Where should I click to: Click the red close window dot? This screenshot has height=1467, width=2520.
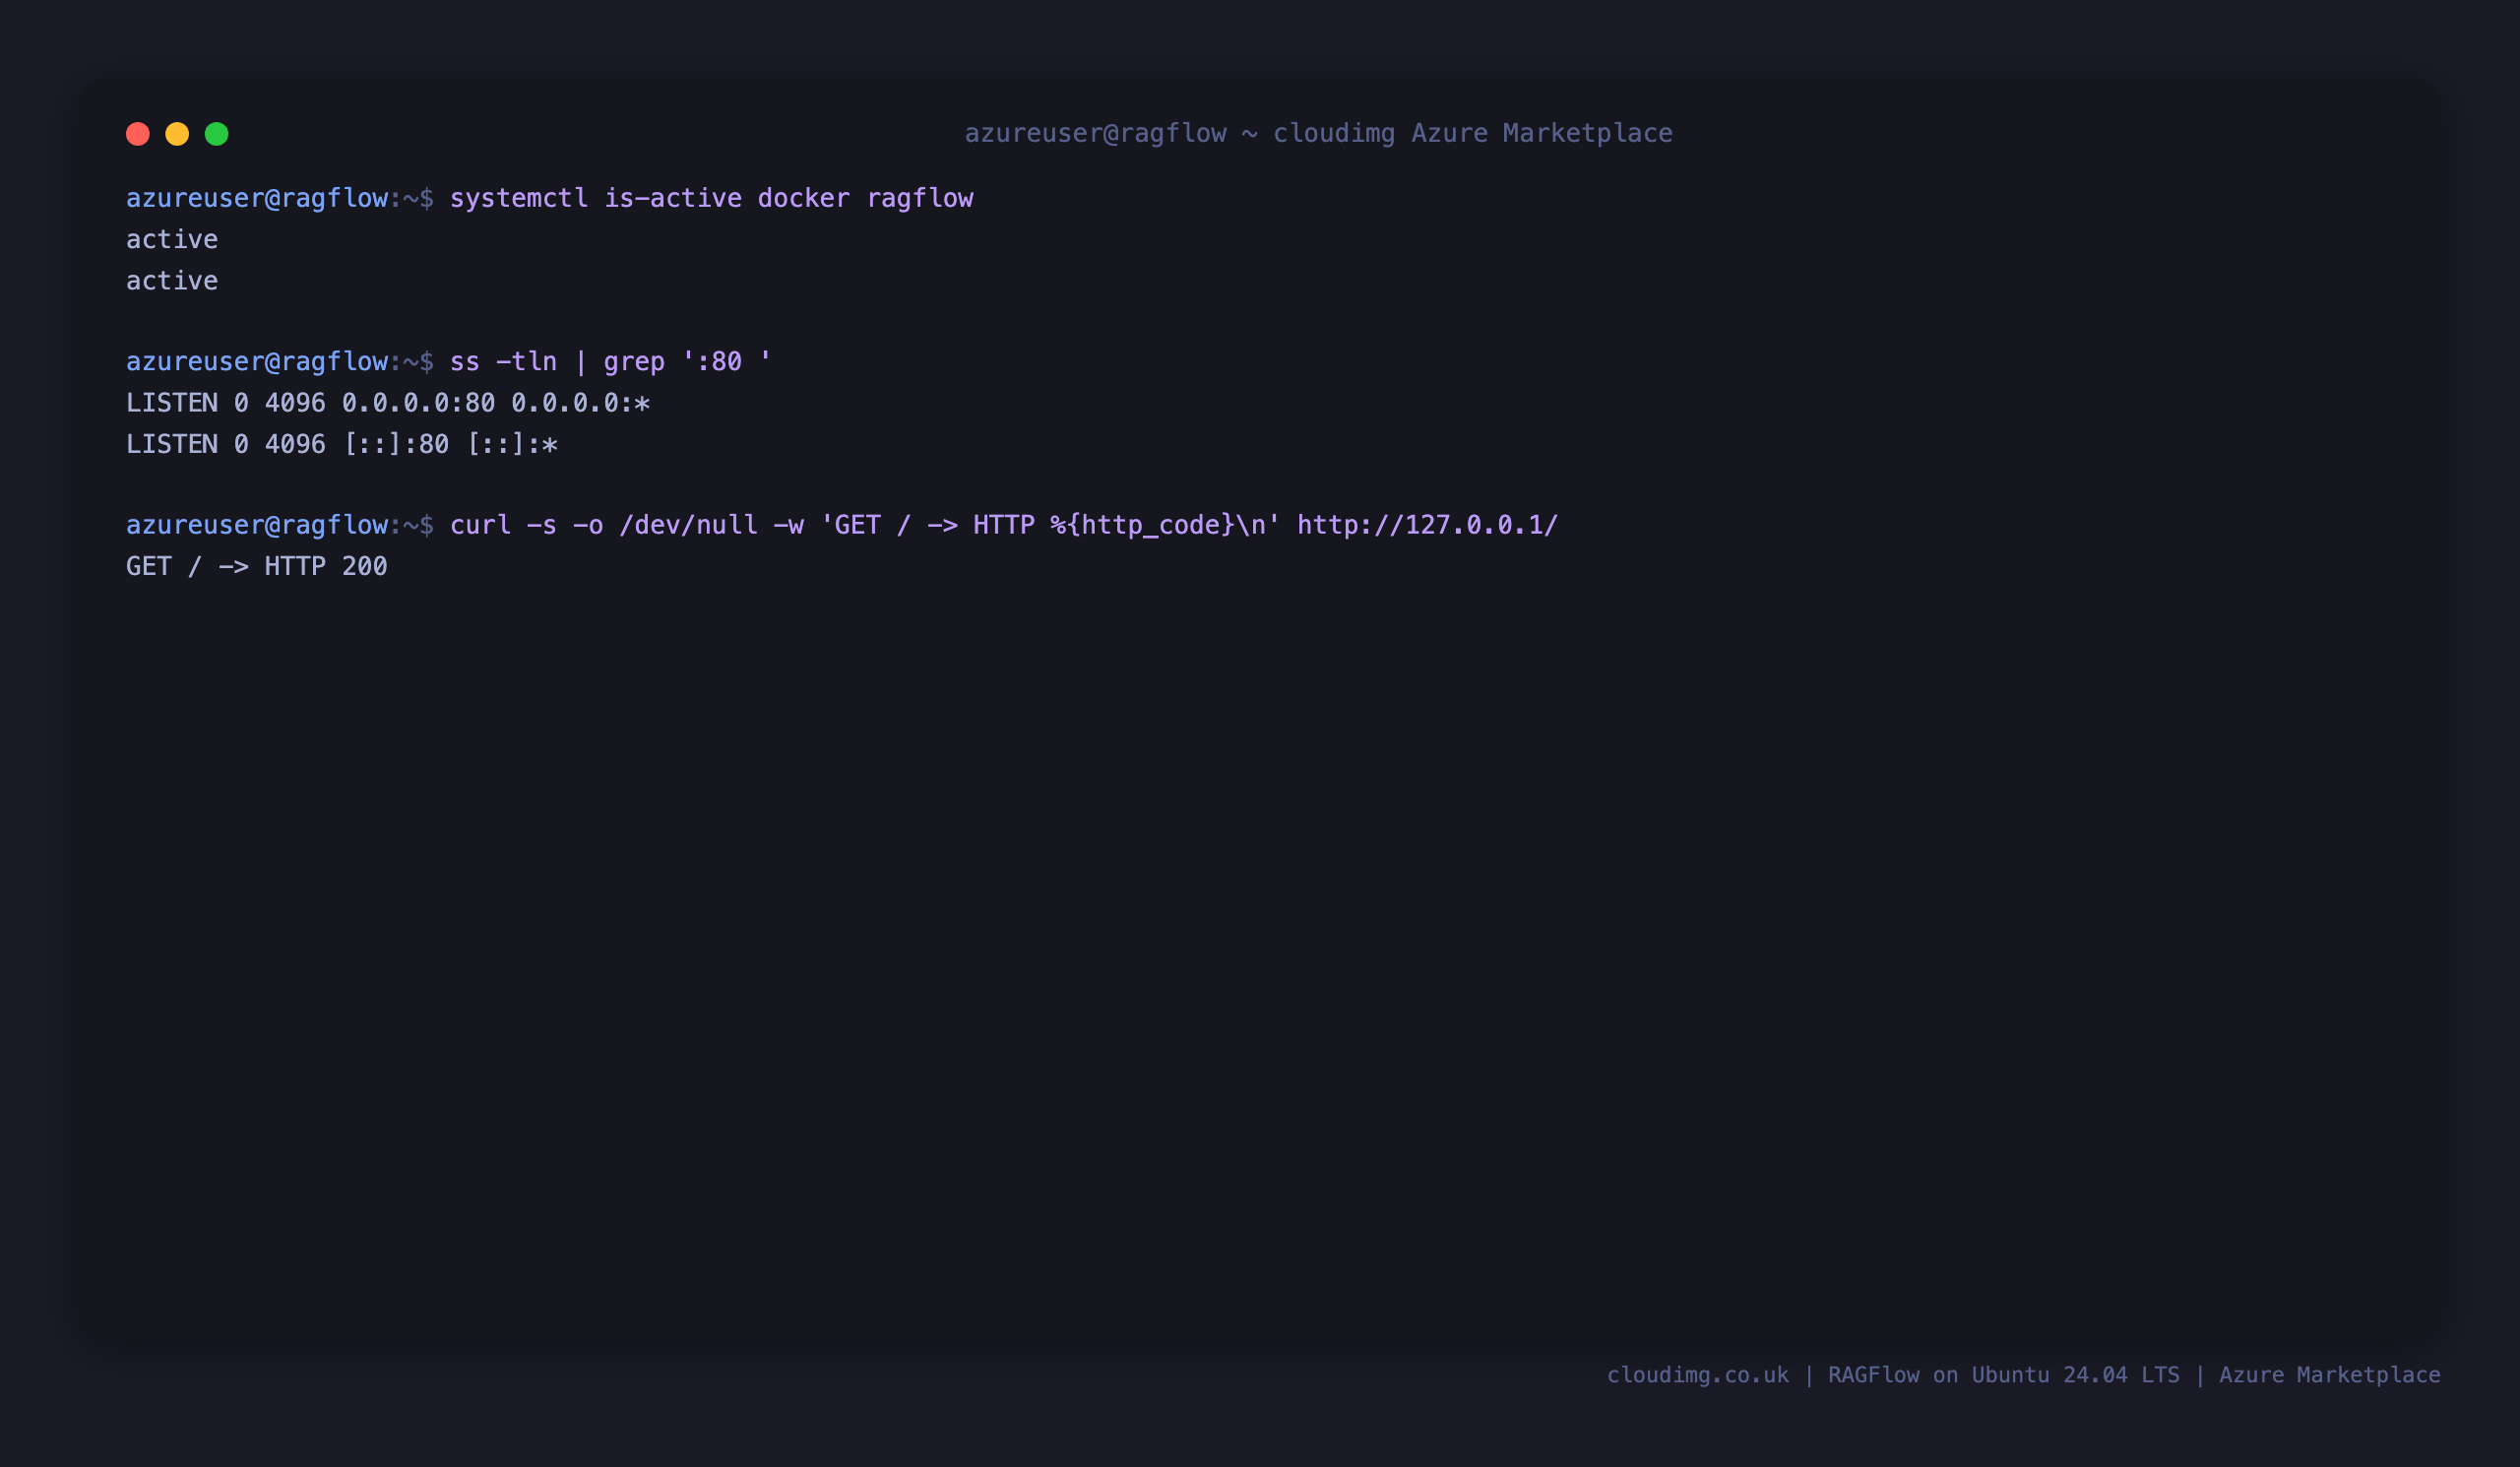click(x=138, y=134)
